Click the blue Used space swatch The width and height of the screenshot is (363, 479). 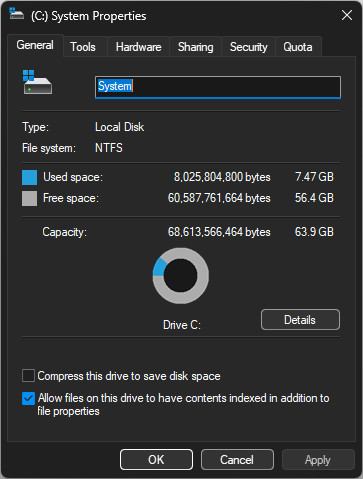point(29,177)
